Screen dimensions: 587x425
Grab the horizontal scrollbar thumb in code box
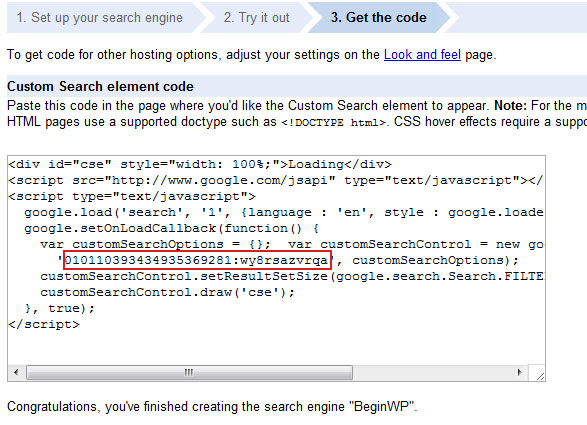(x=189, y=372)
